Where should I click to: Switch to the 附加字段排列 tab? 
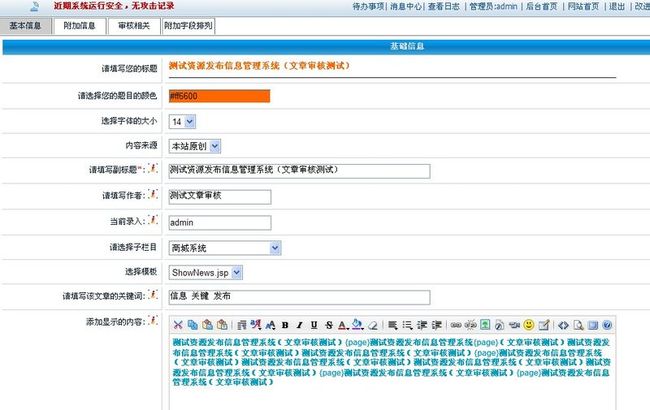tap(189, 26)
